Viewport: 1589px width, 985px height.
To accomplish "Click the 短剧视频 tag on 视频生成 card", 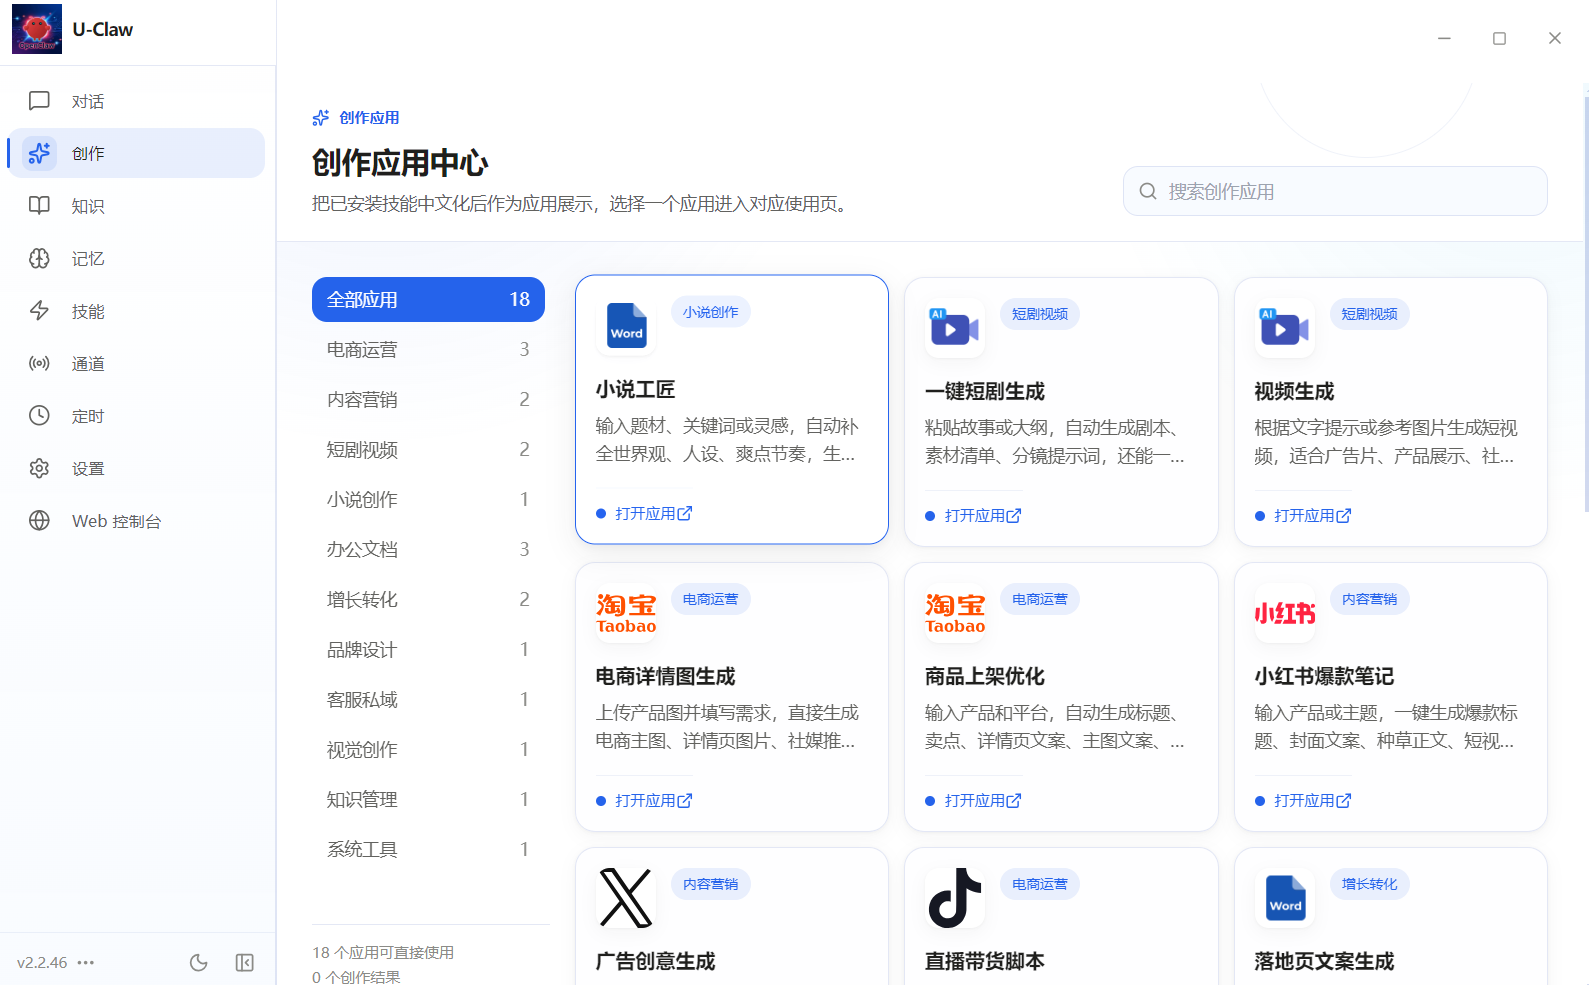I will 1369,314.
